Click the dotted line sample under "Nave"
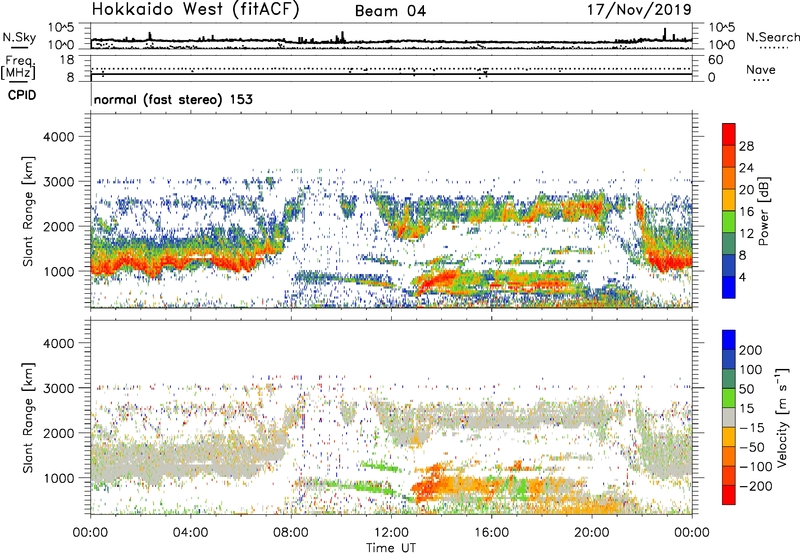 pos(761,80)
